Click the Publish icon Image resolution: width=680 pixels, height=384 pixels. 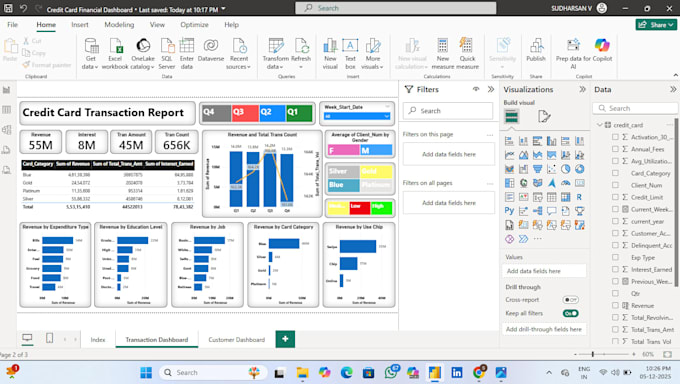pos(536,49)
